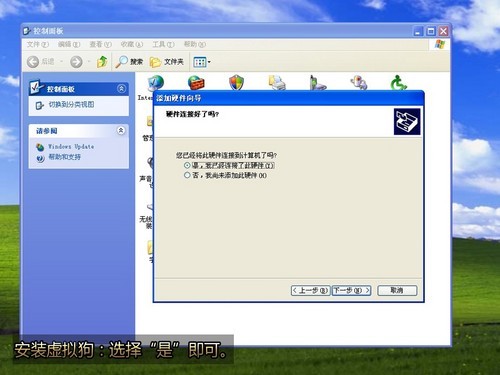Image resolution: width=500 pixels, height=375 pixels.
Task: Open Back button history dropdown arrow
Action: 61,62
